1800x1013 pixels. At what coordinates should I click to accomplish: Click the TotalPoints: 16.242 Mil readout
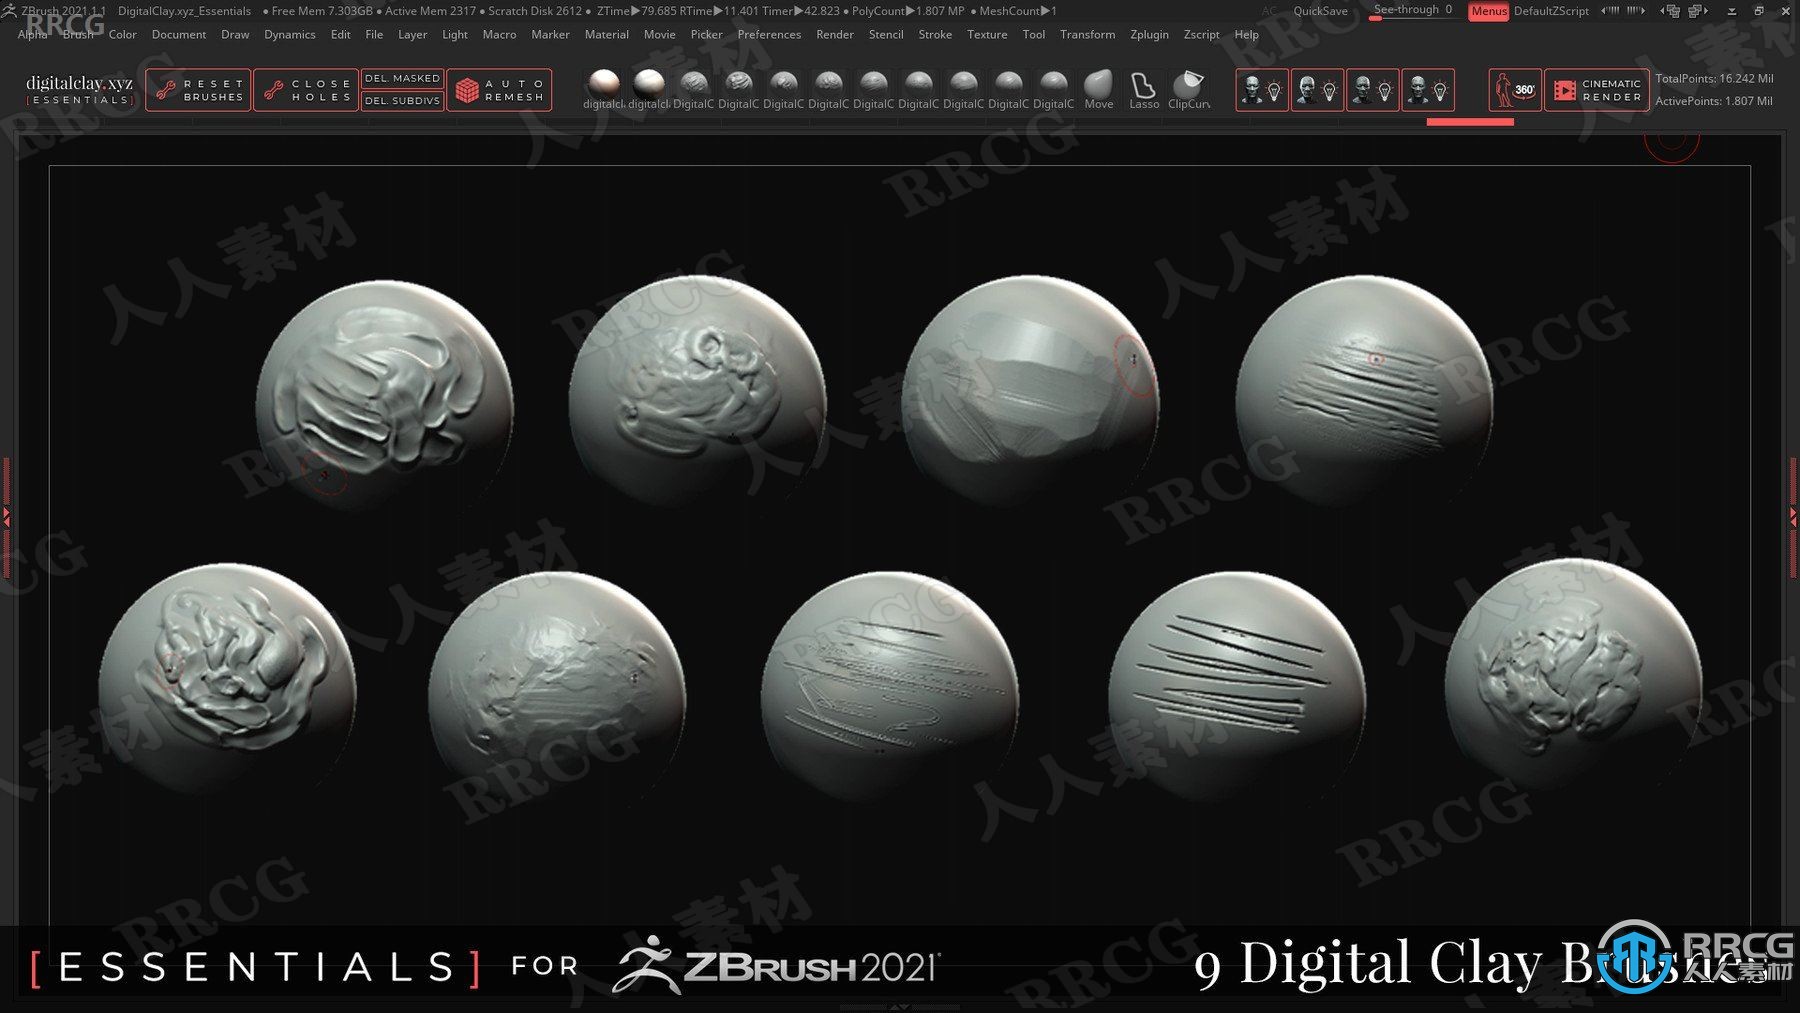(1714, 78)
